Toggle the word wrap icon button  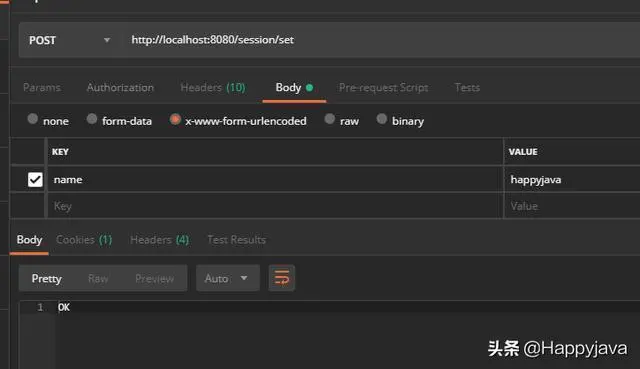[282, 278]
